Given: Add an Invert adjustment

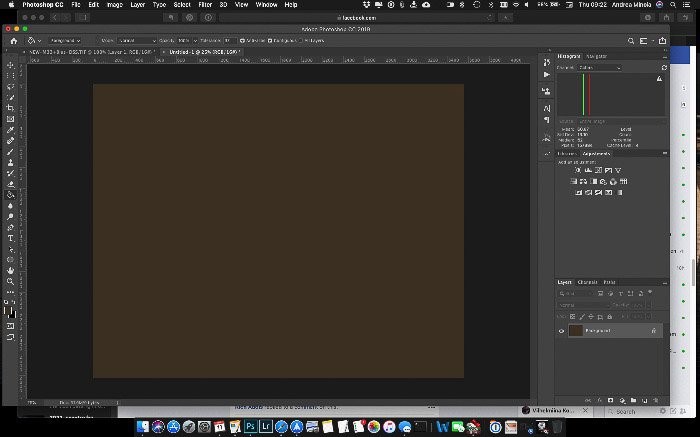Looking at the screenshot, I should 579,192.
